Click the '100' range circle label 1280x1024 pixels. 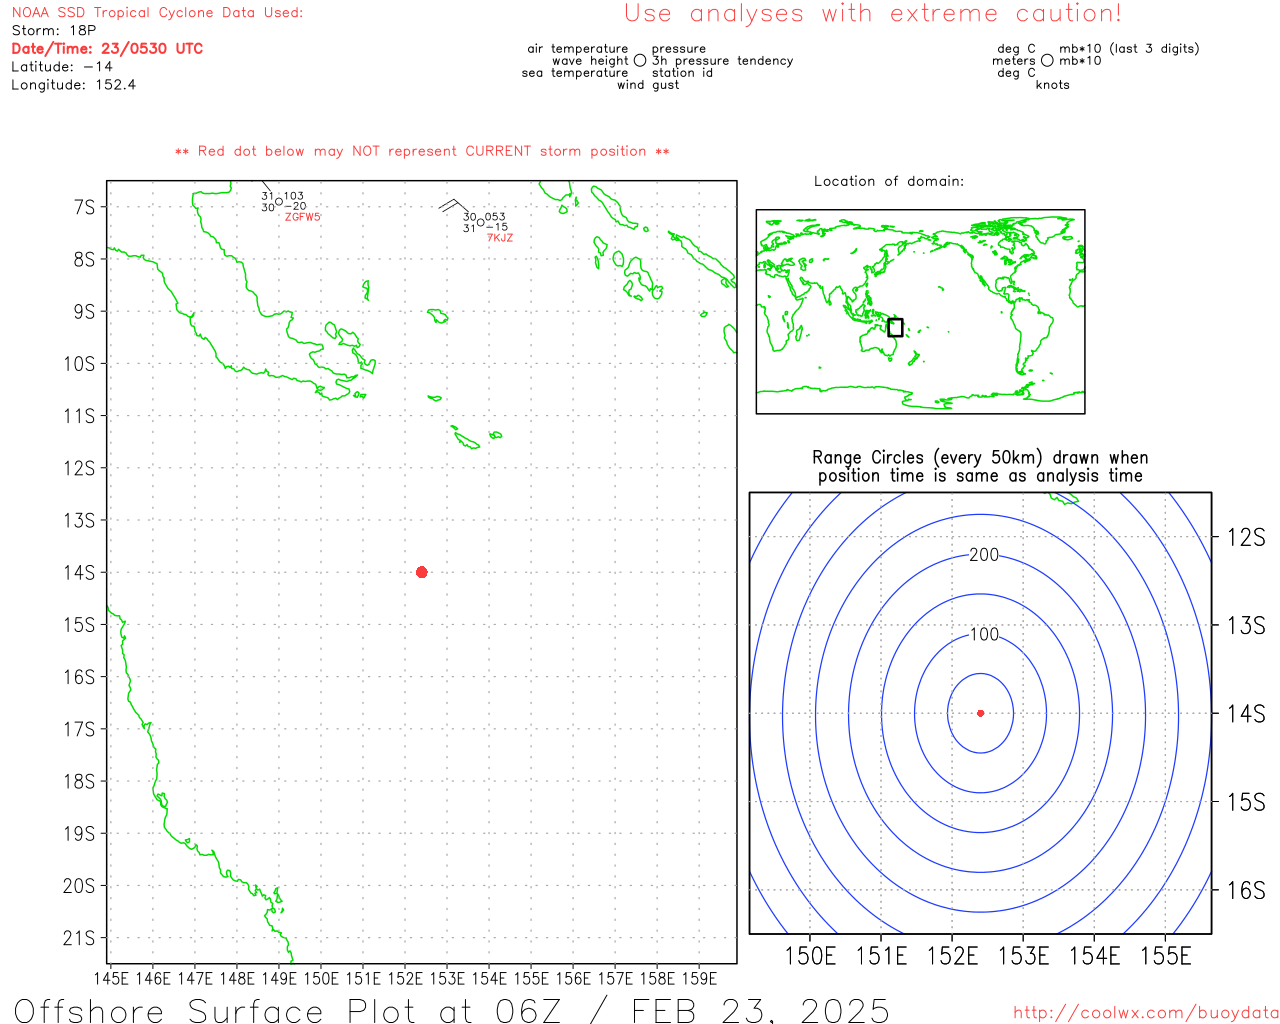point(984,634)
